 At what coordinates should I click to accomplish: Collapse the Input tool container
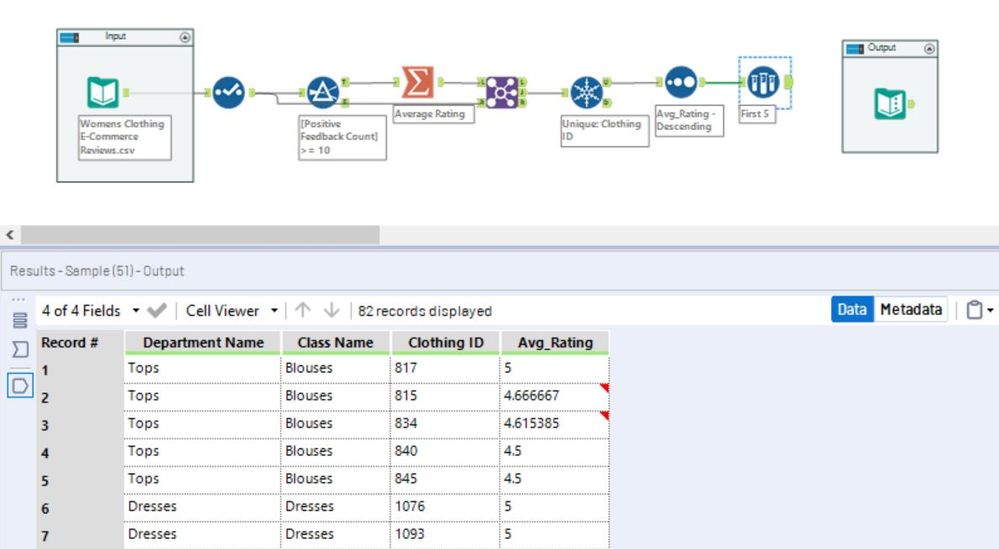(184, 37)
